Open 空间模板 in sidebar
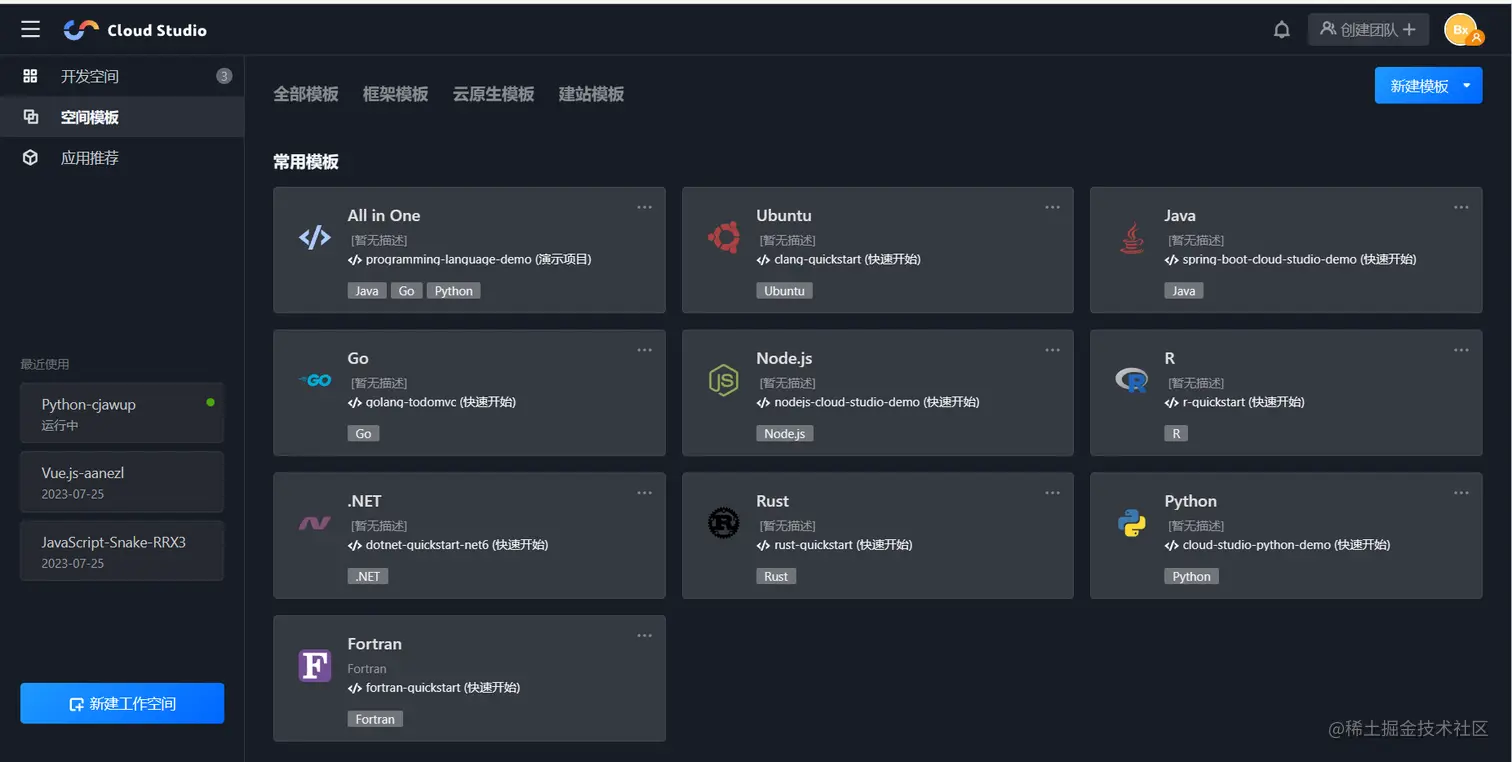The height and width of the screenshot is (762, 1512). click(122, 117)
